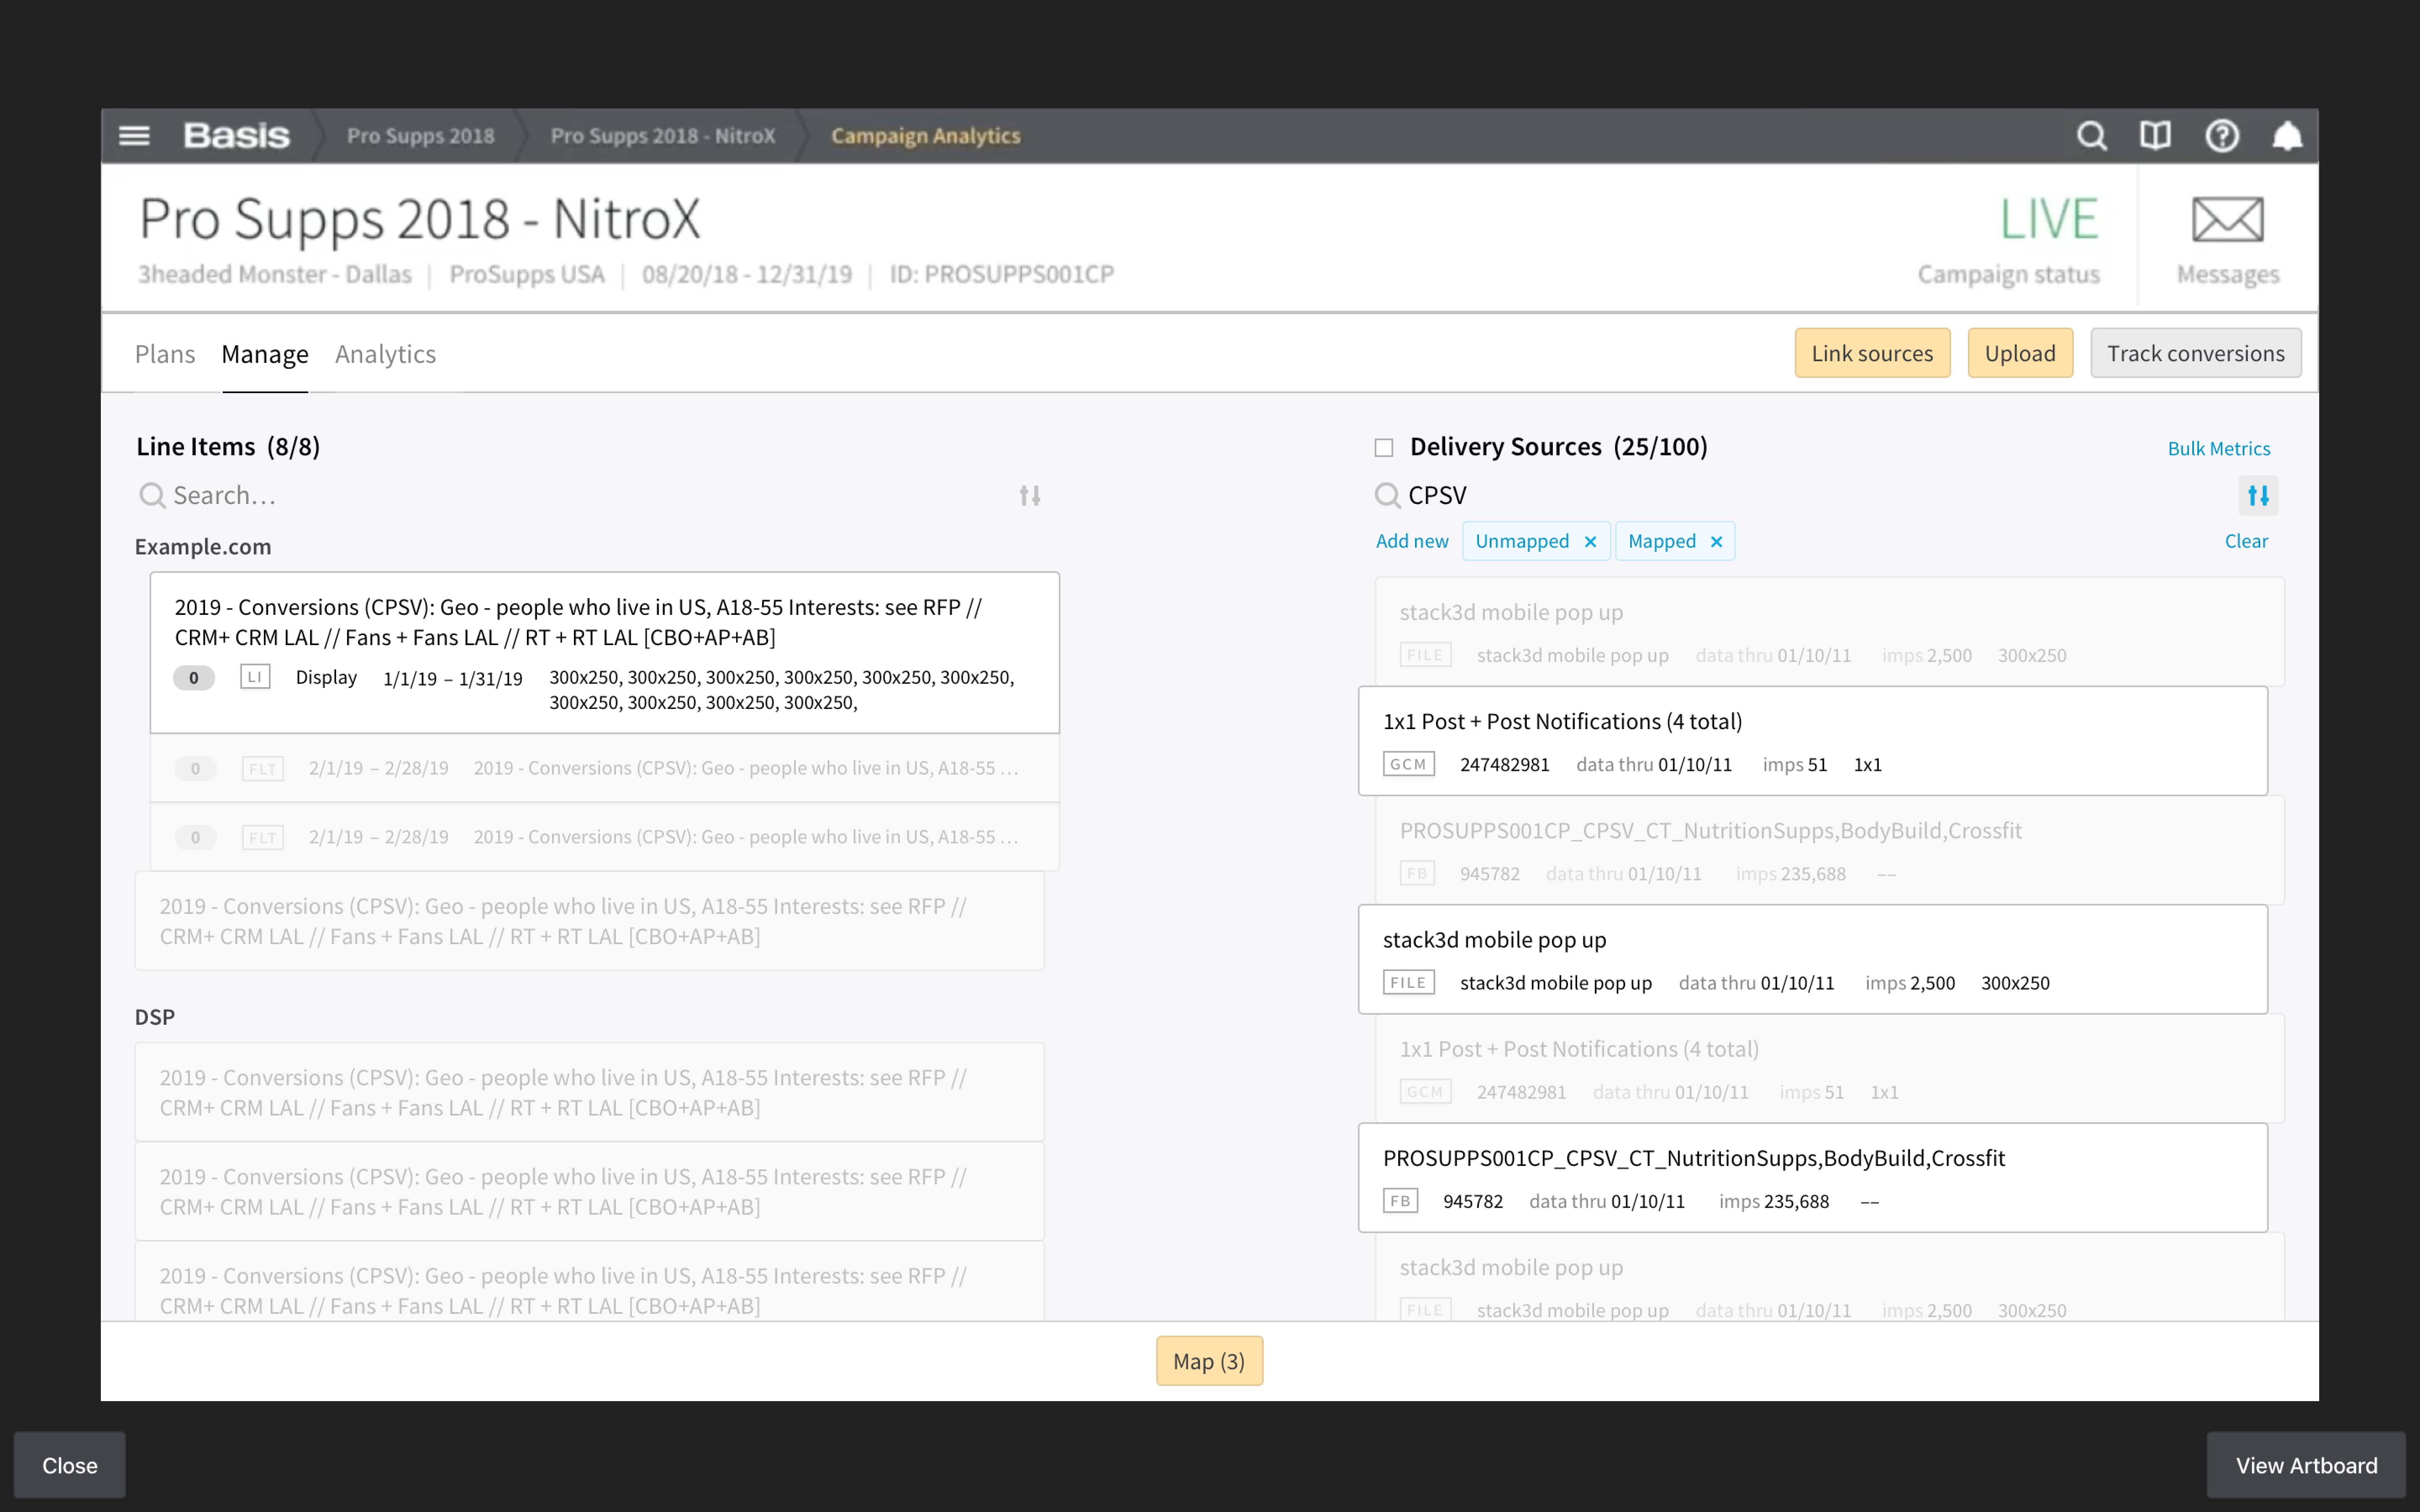Viewport: 2420px width, 1512px height.
Task: Open the notifications bell icon
Action: pos(2287,136)
